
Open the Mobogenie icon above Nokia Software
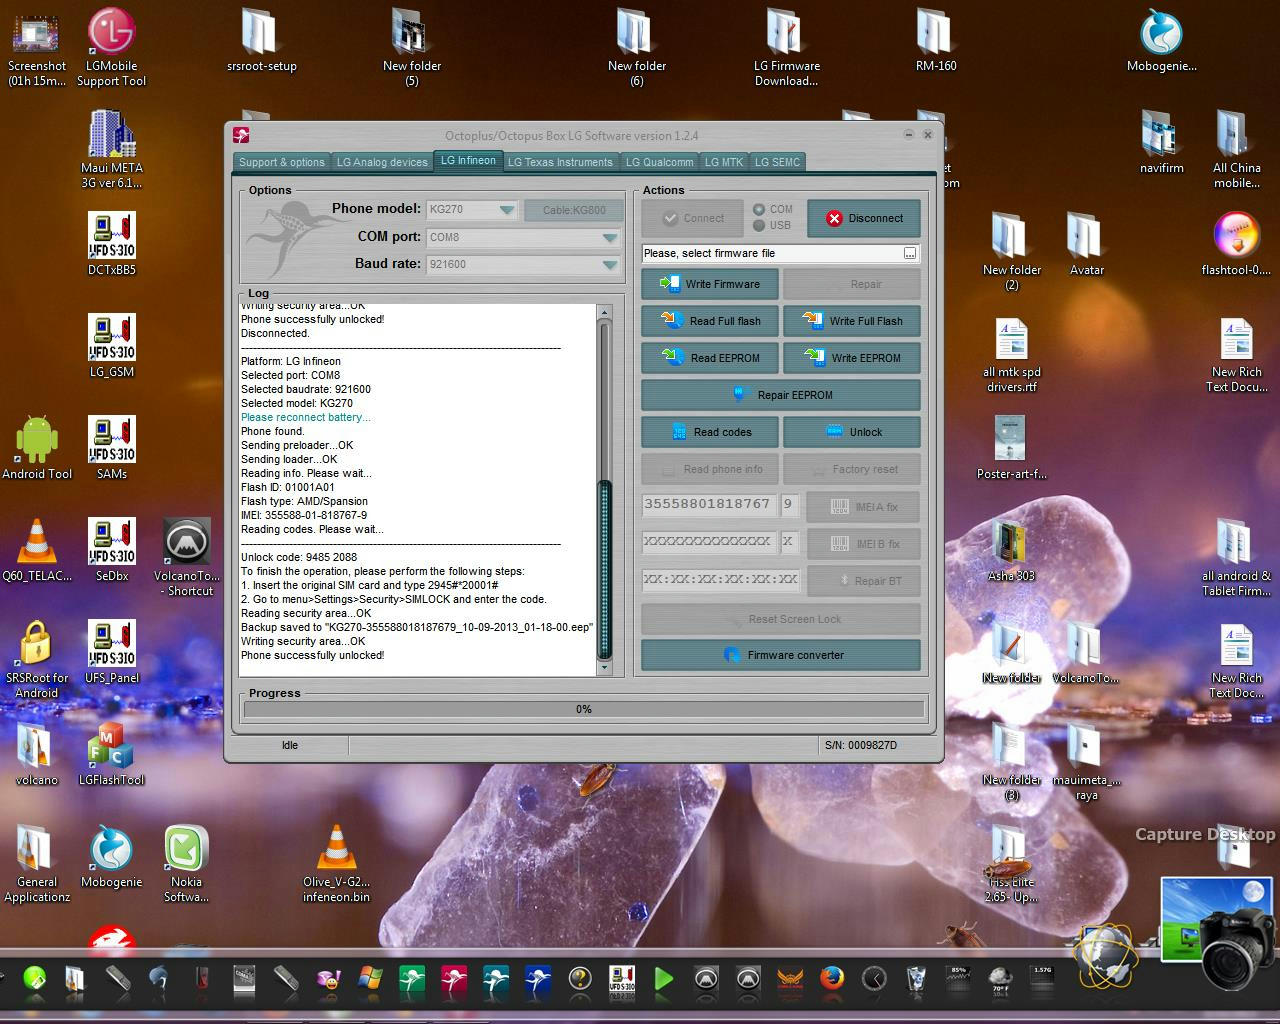(111, 856)
